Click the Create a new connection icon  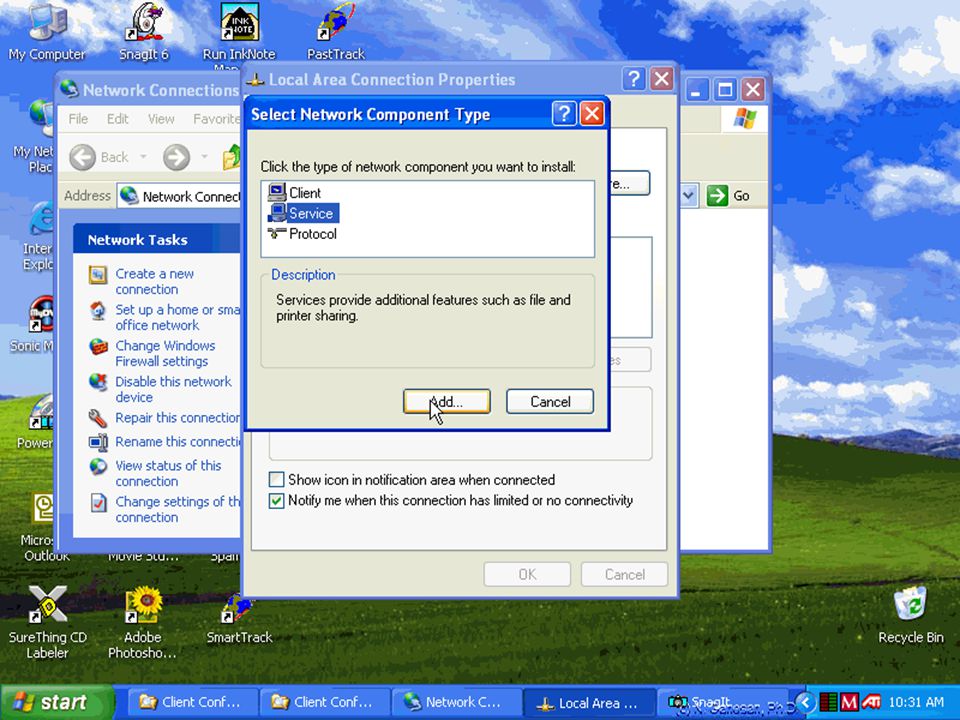click(98, 275)
